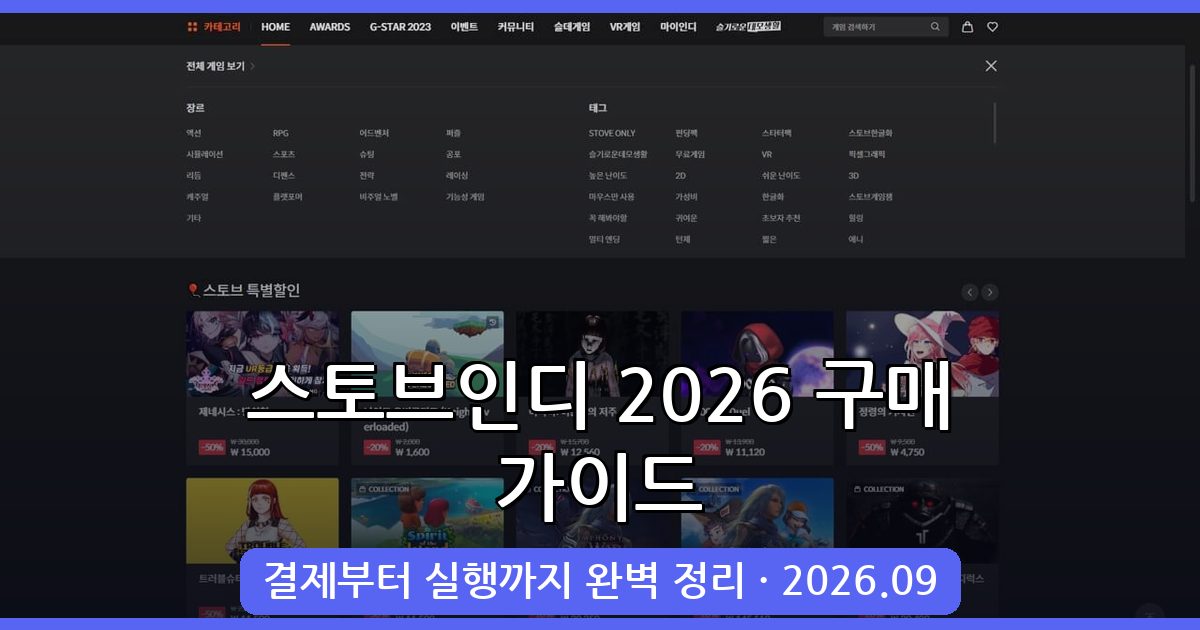Open the ₩11,120 game thumbnail
The width and height of the screenshot is (1200, 630).
757,354
